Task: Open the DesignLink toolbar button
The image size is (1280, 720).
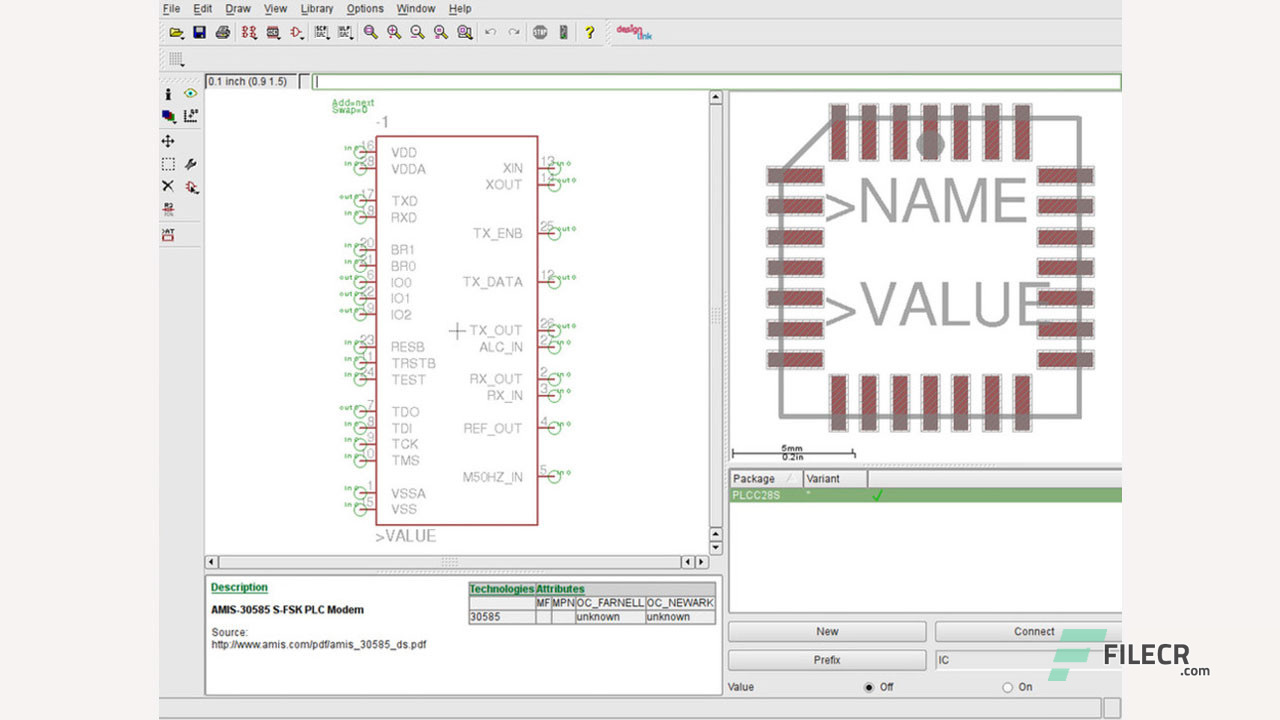Action: click(x=634, y=32)
